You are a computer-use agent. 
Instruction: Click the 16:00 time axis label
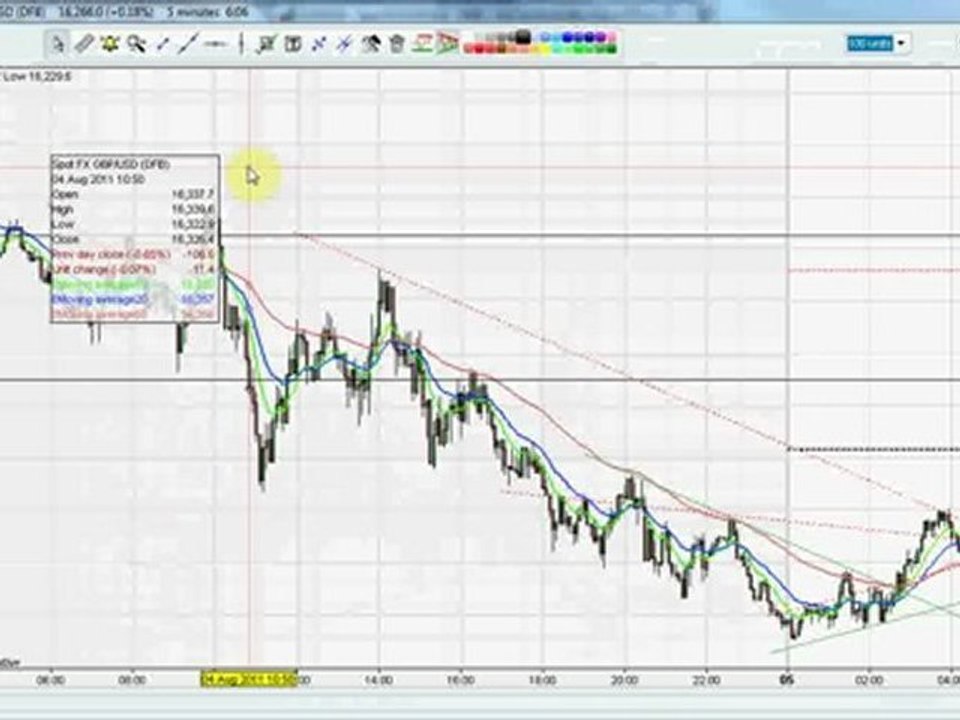click(460, 680)
